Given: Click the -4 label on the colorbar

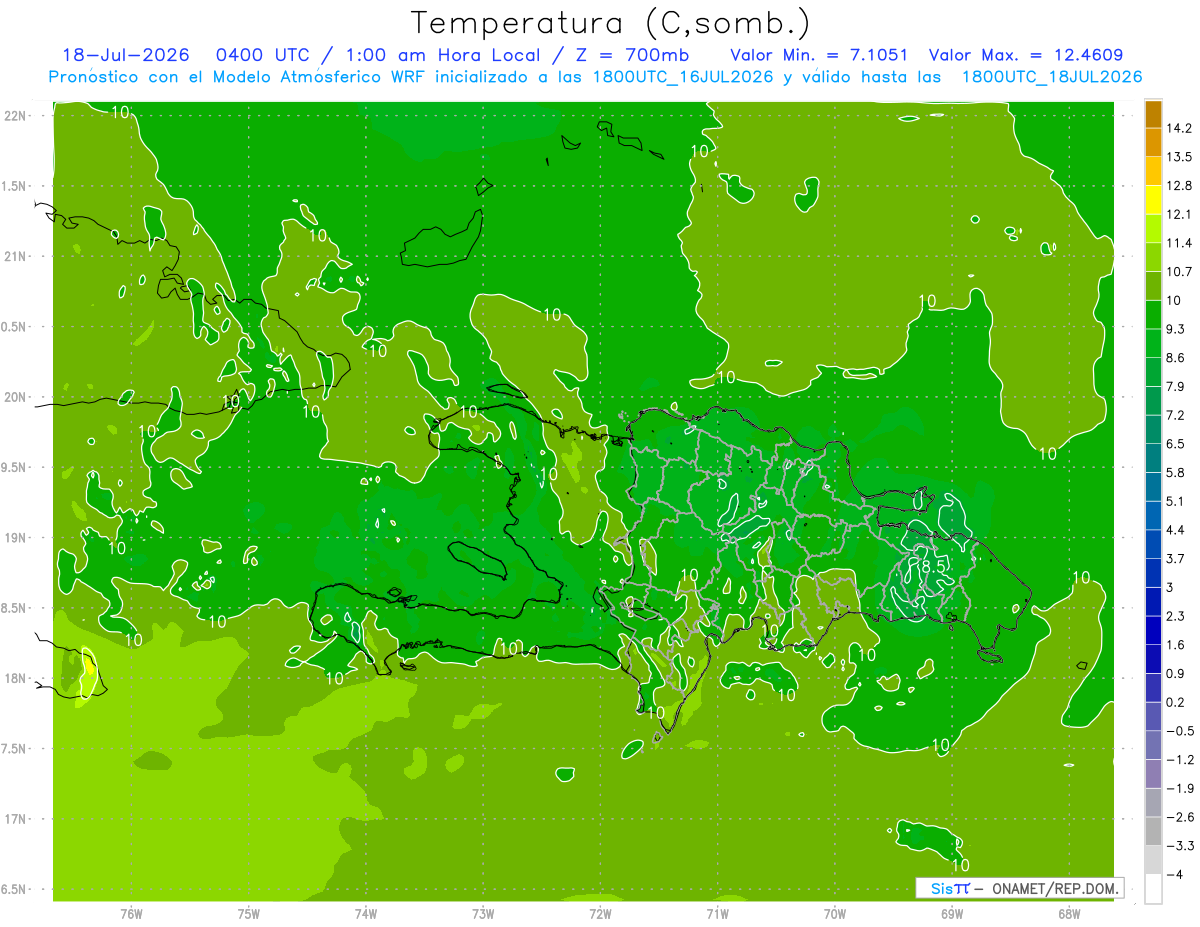Looking at the screenshot, I should click(x=1174, y=875).
